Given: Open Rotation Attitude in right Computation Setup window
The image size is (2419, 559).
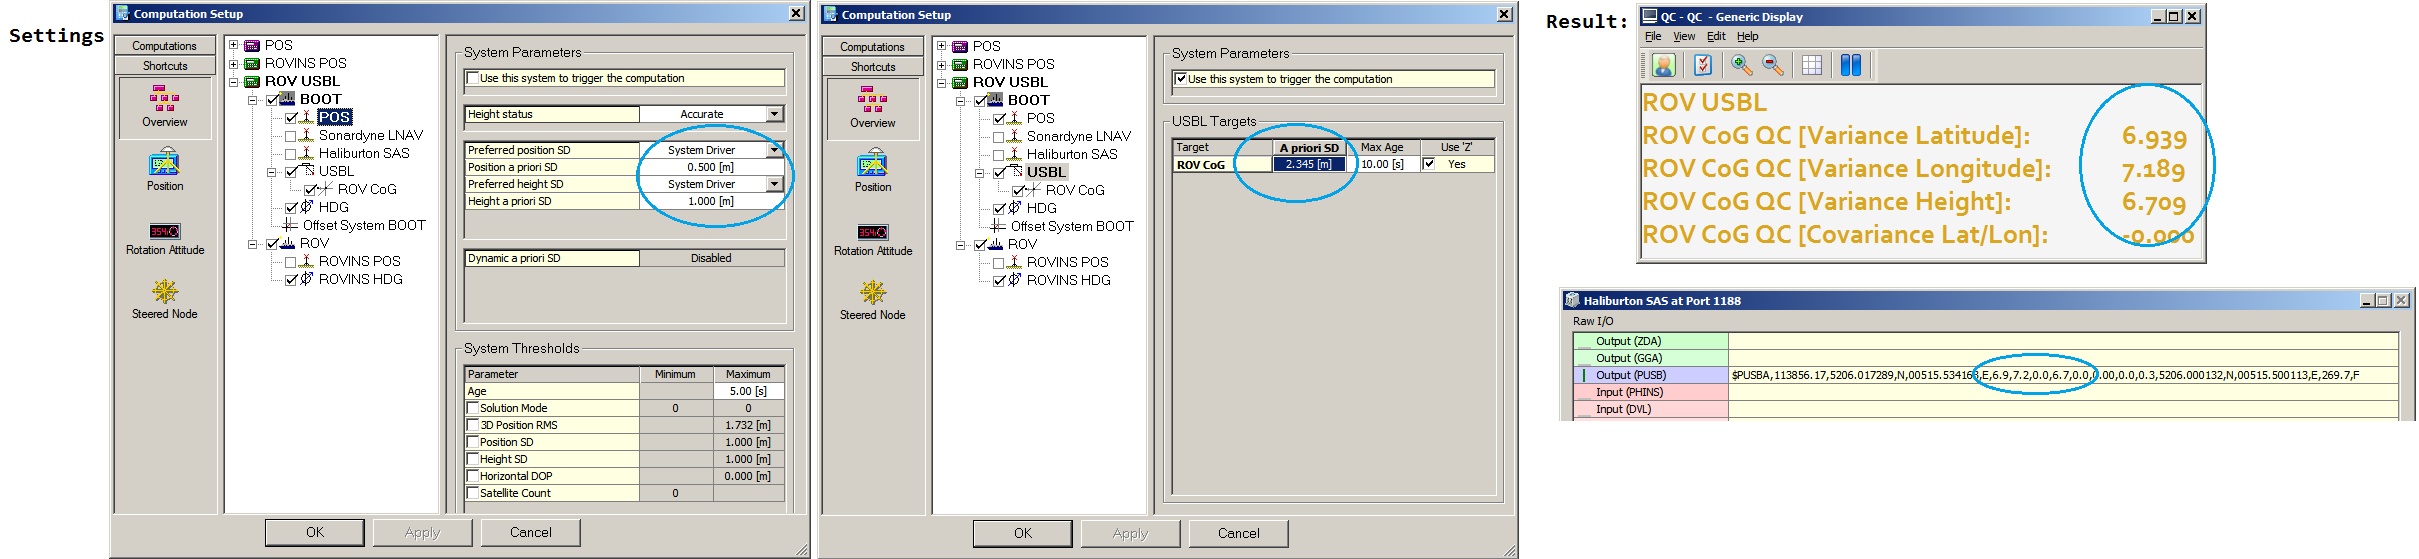Looking at the screenshot, I should (x=873, y=241).
